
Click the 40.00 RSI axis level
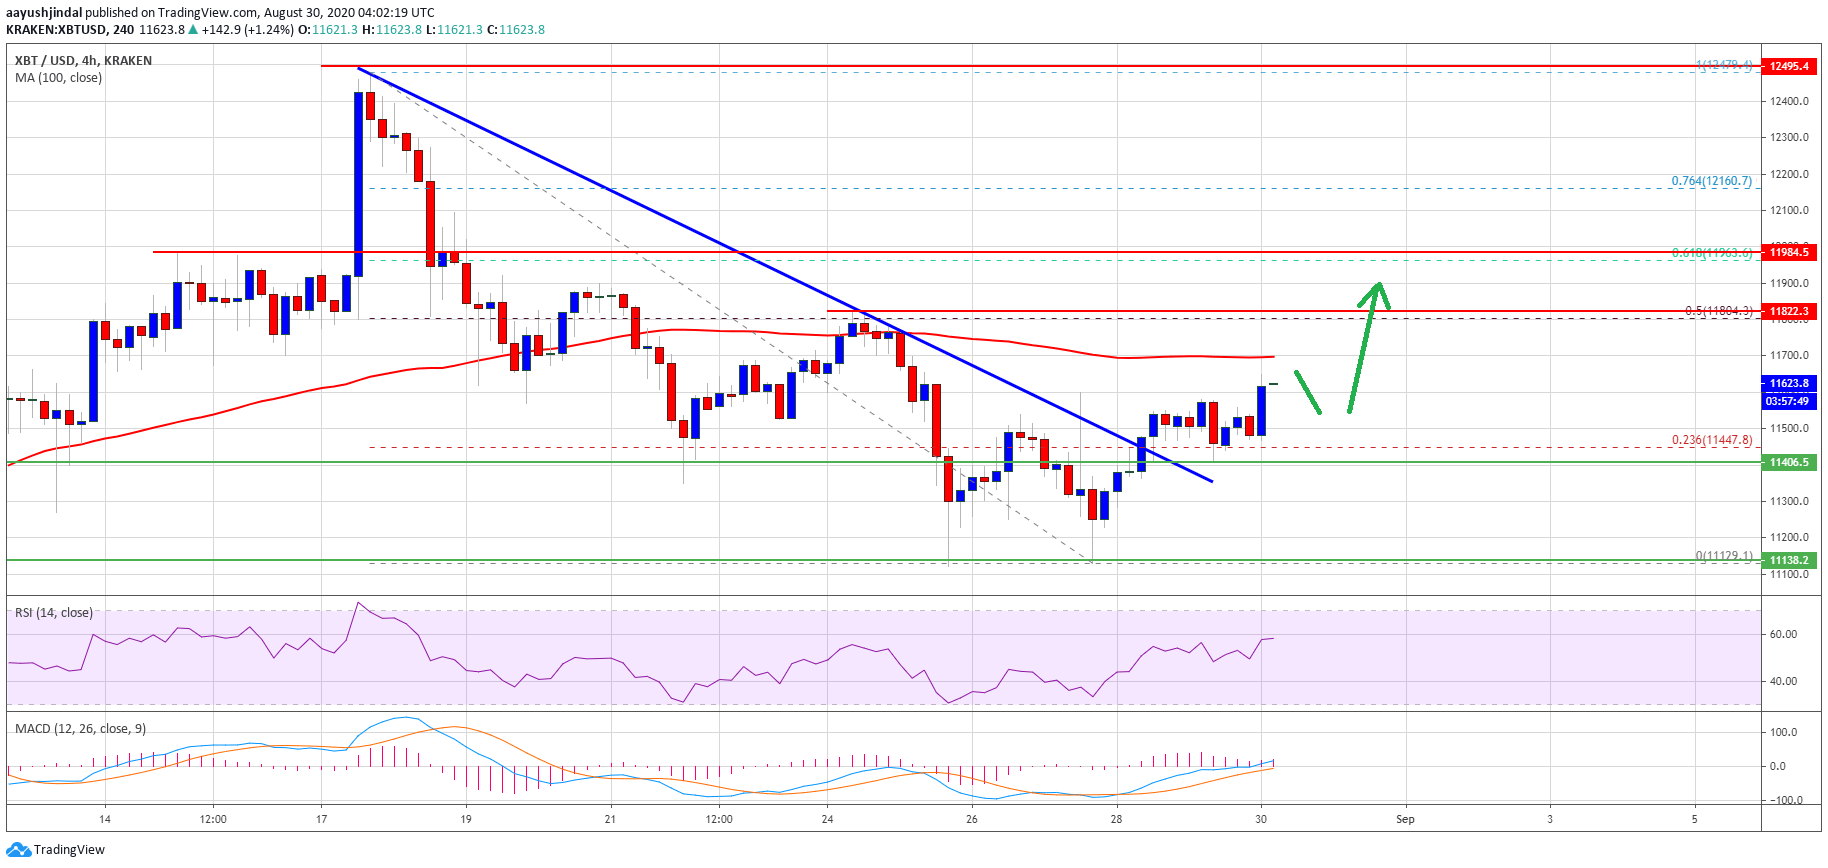pos(1783,681)
